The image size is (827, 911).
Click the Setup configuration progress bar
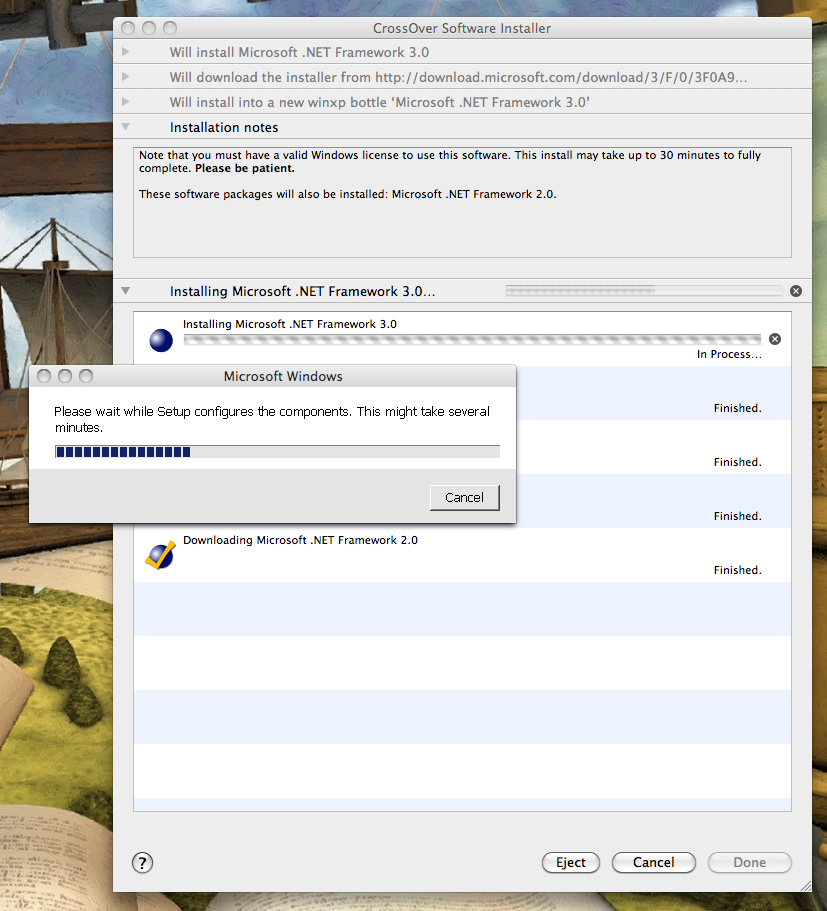pyautogui.click(x=277, y=452)
